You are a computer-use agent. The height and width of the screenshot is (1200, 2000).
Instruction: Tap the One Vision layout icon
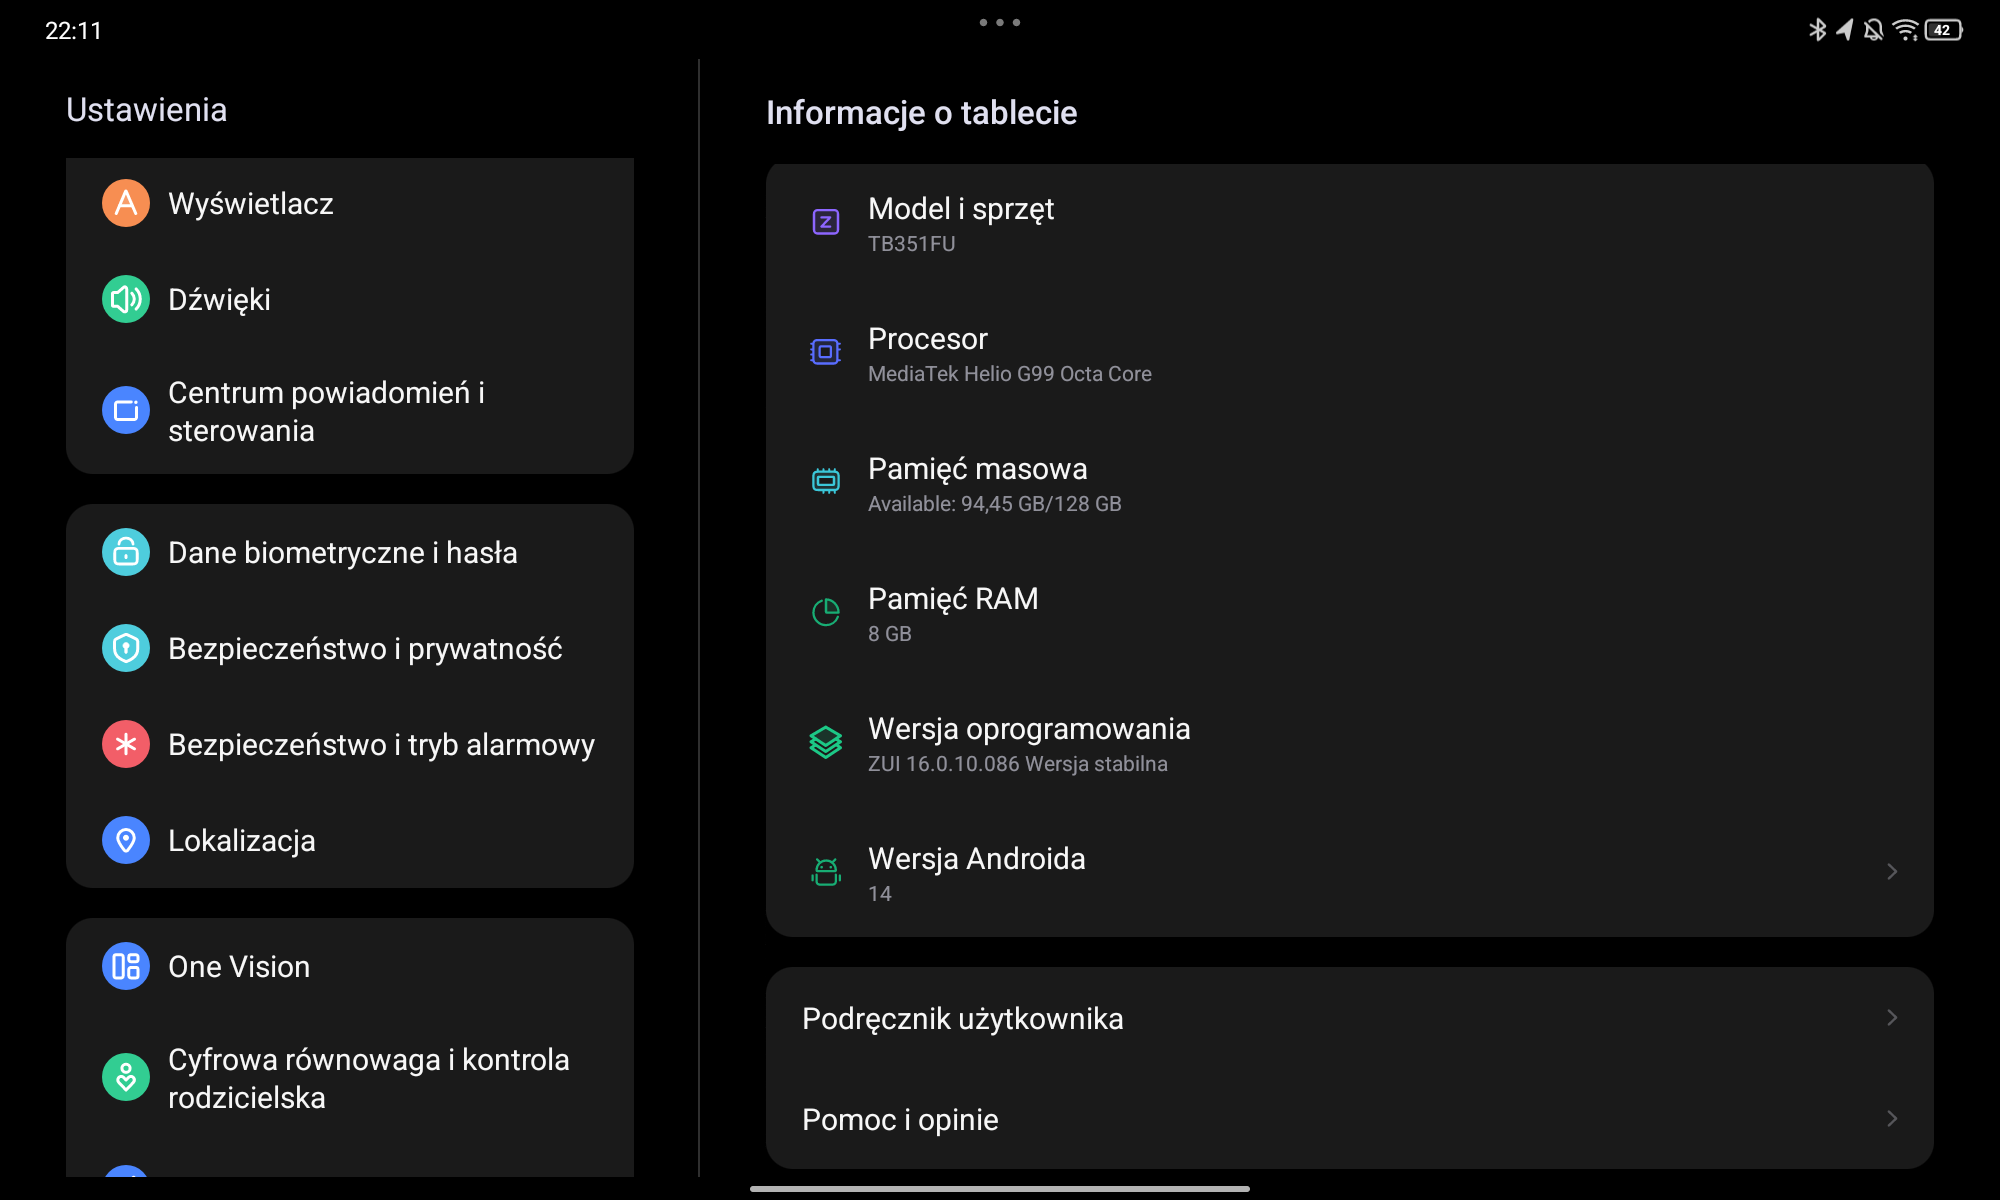point(126,966)
